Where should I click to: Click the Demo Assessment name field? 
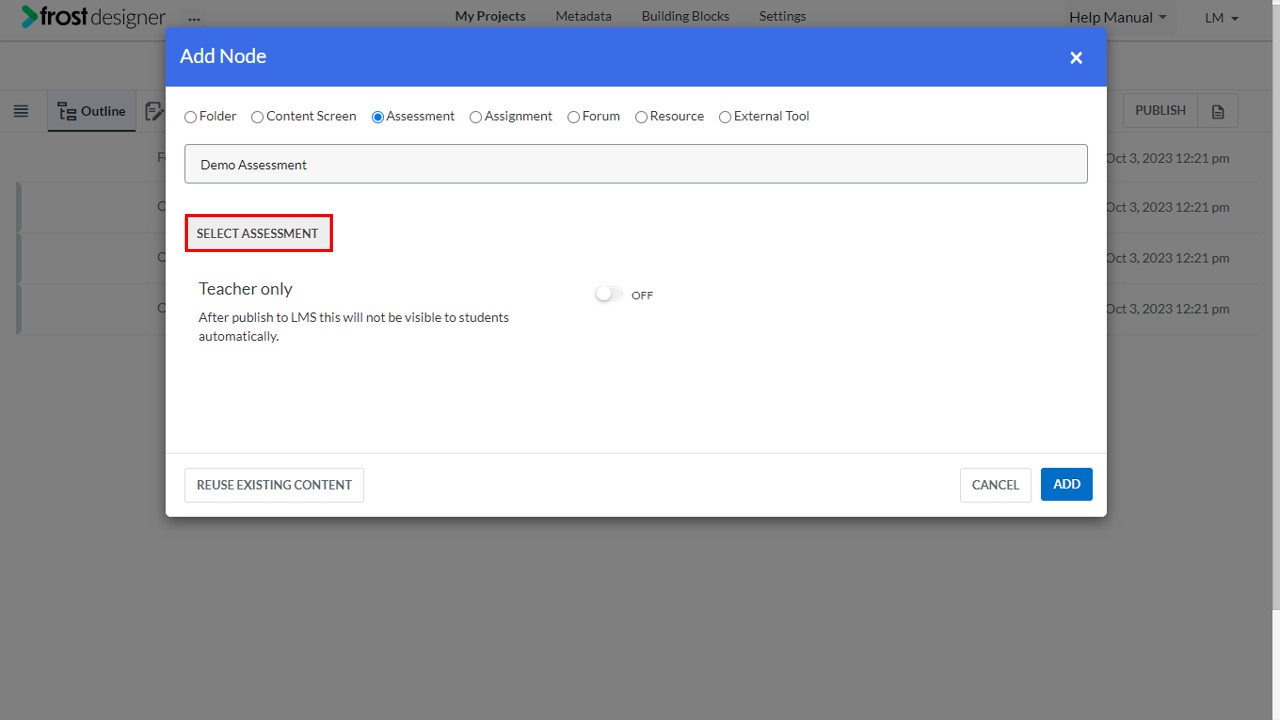636,164
